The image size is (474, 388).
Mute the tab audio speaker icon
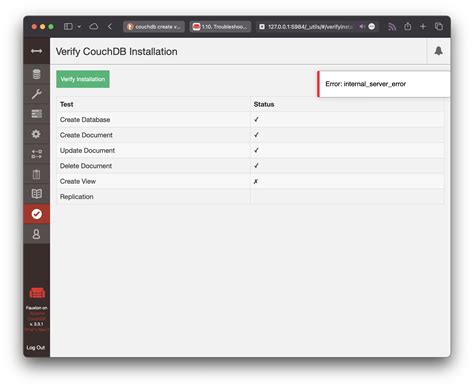tap(362, 27)
